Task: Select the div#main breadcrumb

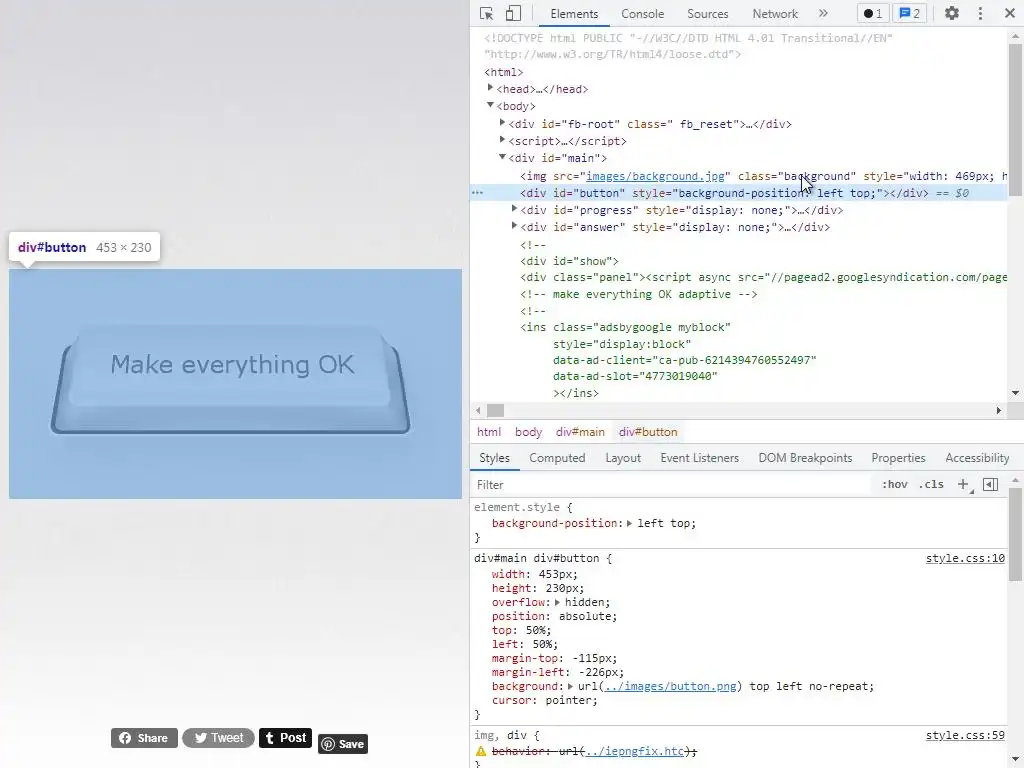Action: click(580, 432)
